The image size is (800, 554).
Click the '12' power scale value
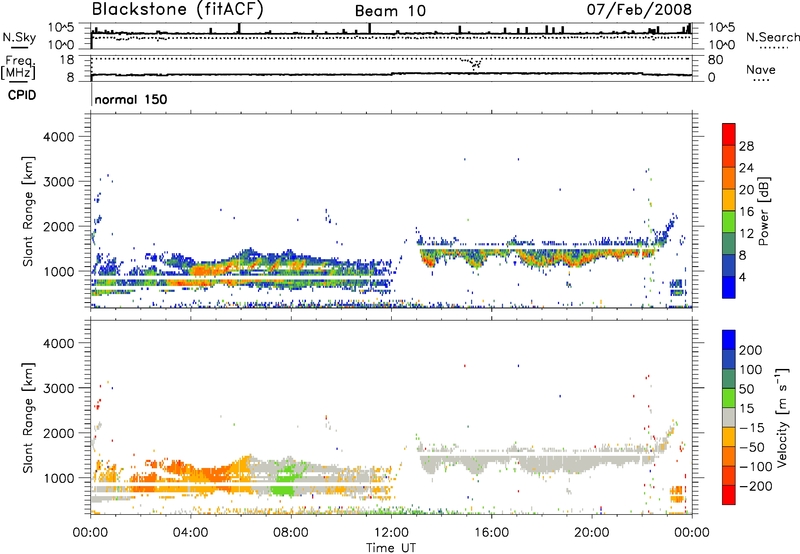coord(746,234)
